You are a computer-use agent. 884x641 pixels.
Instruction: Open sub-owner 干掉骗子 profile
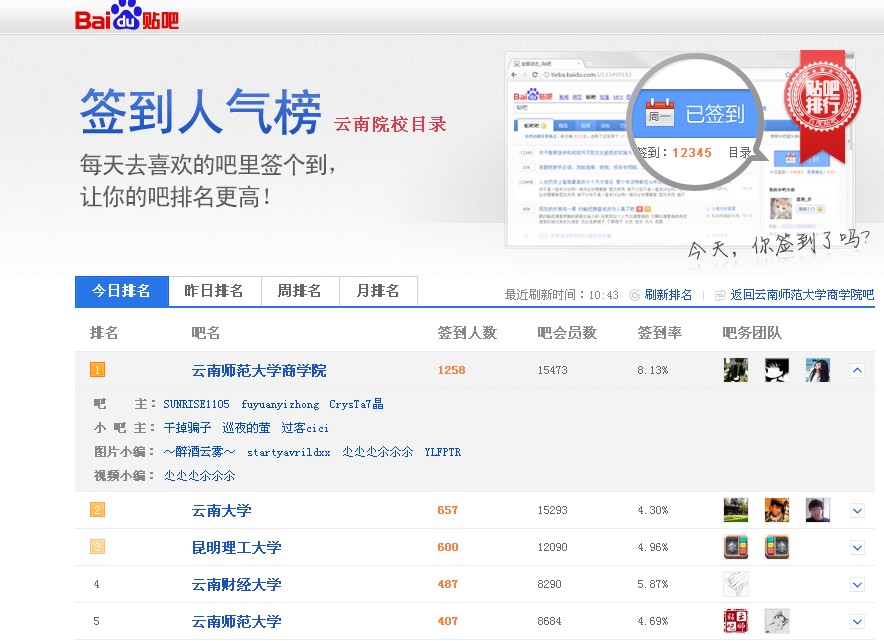tap(187, 428)
